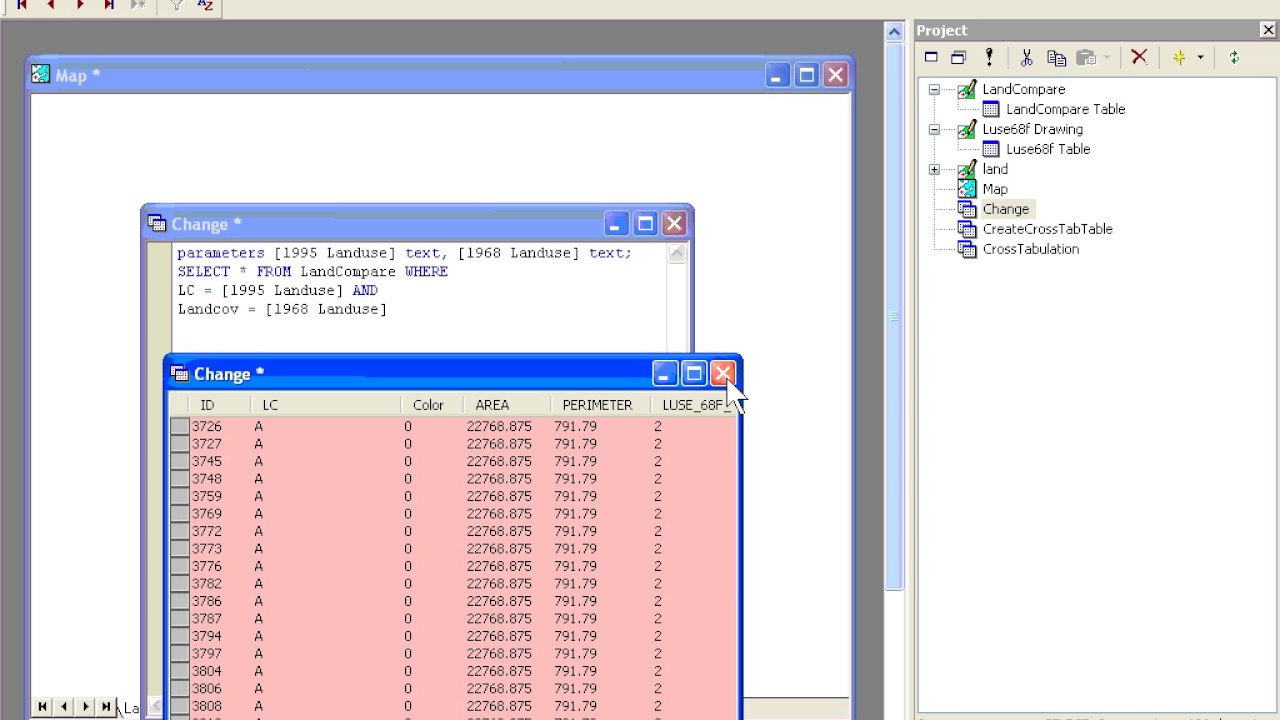This screenshot has width=1280, height=720.
Task: Collapse the LandCompare tree node
Action: (x=934, y=89)
